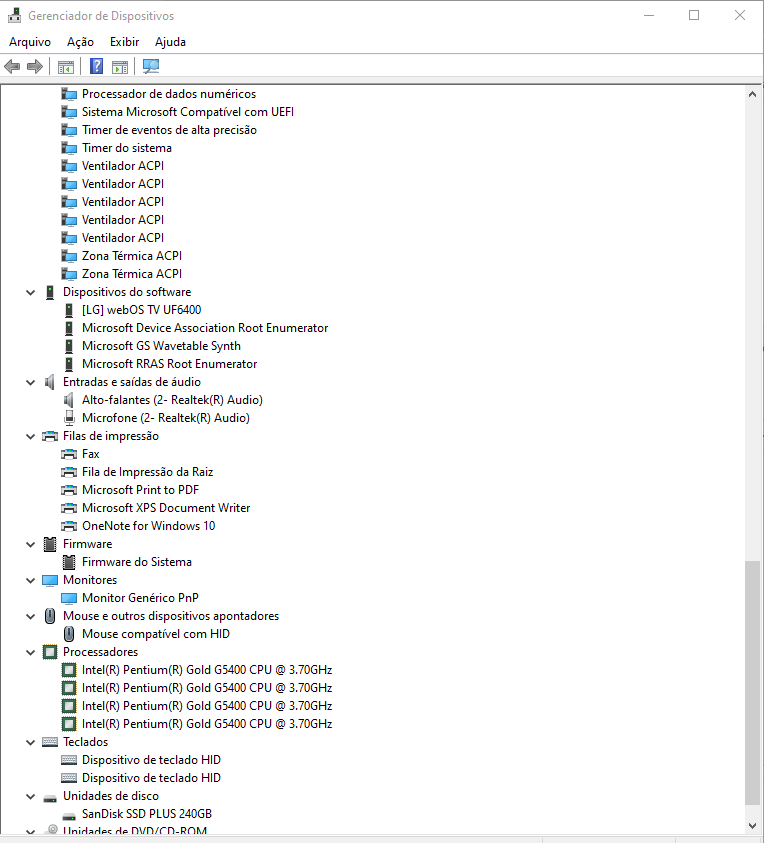Select Microsoft Print to PDF

(x=140, y=490)
